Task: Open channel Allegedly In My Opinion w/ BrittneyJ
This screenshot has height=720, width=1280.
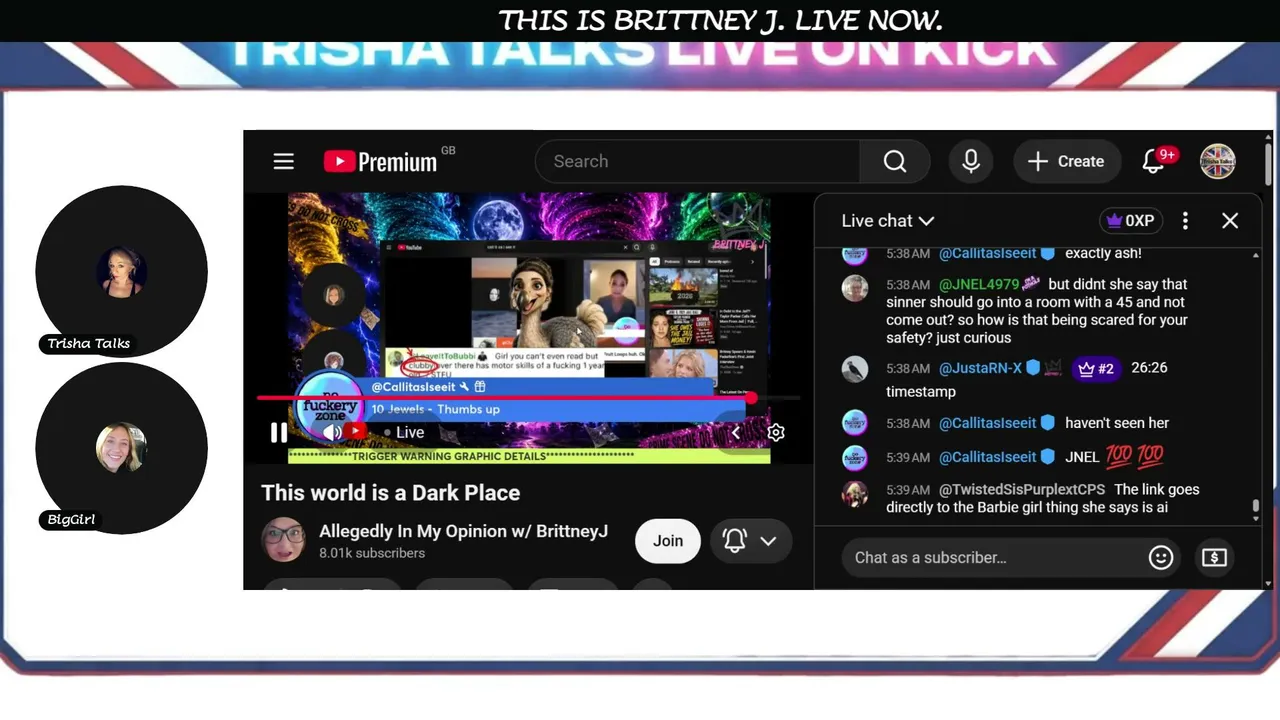Action: pos(463,531)
